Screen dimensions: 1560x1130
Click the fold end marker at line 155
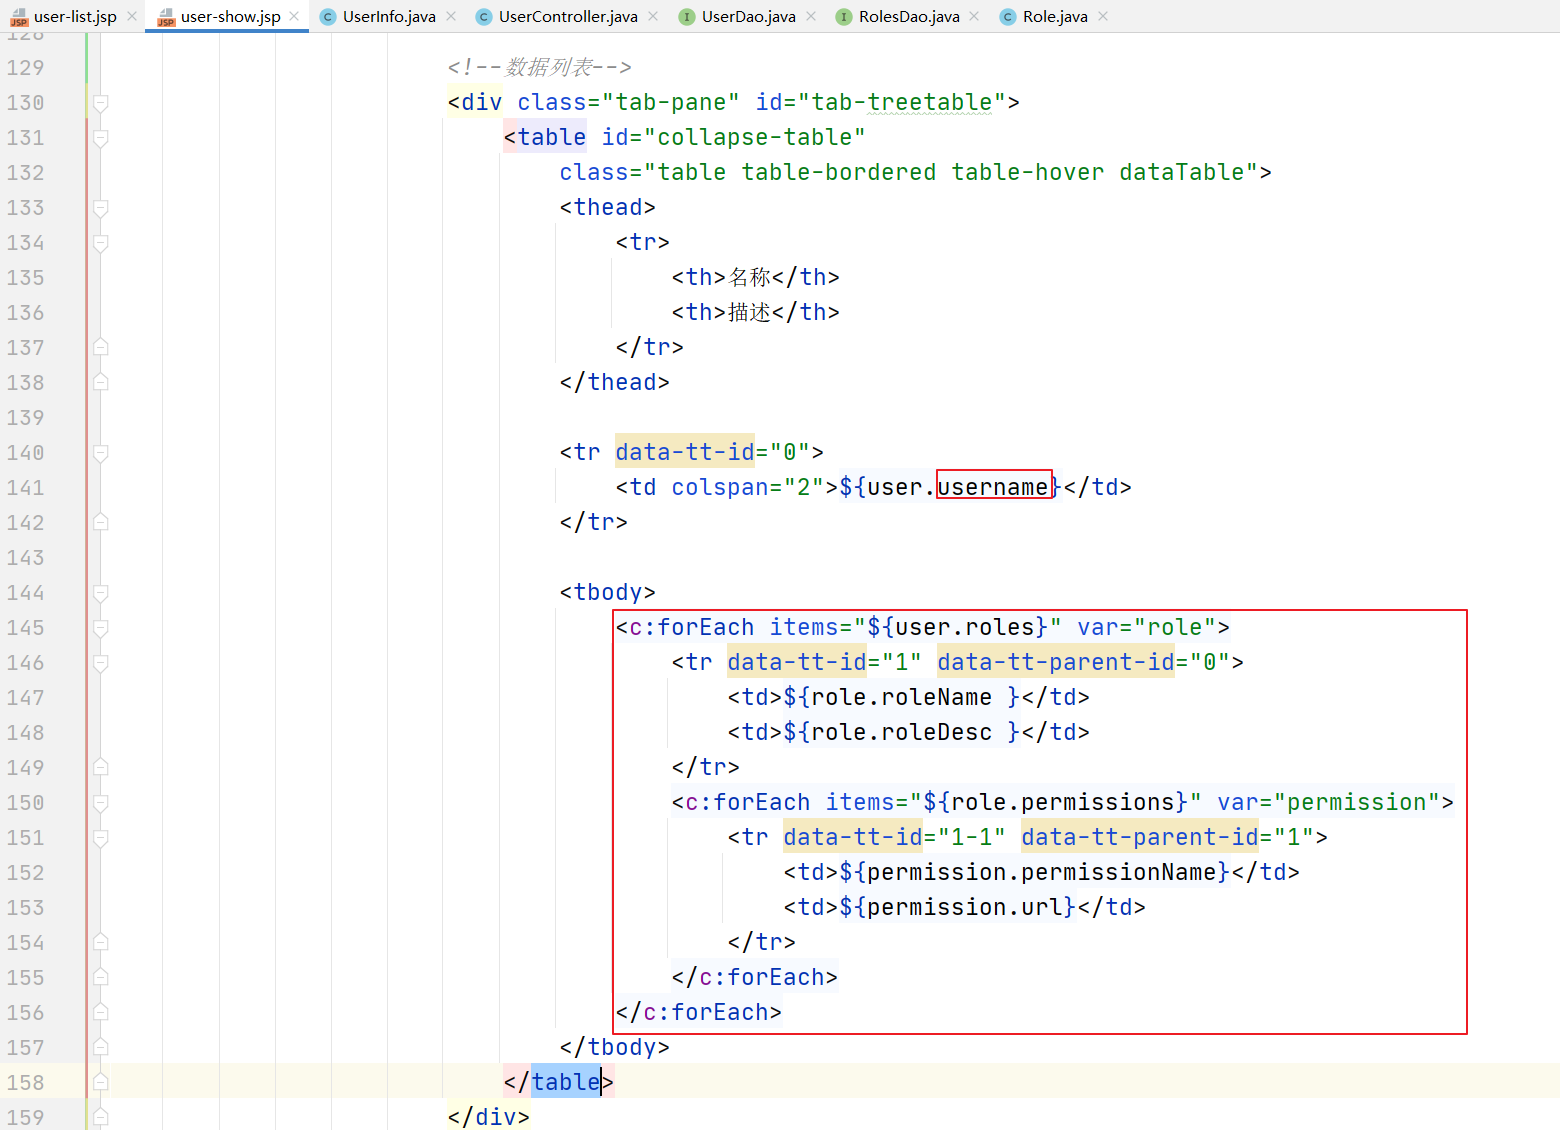(101, 977)
